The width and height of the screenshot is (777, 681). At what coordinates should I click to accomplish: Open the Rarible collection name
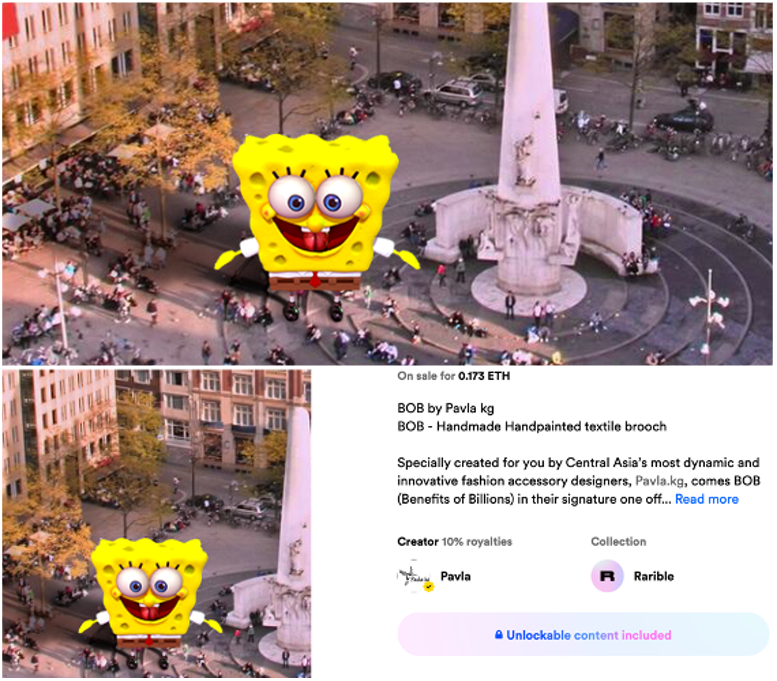point(653,576)
